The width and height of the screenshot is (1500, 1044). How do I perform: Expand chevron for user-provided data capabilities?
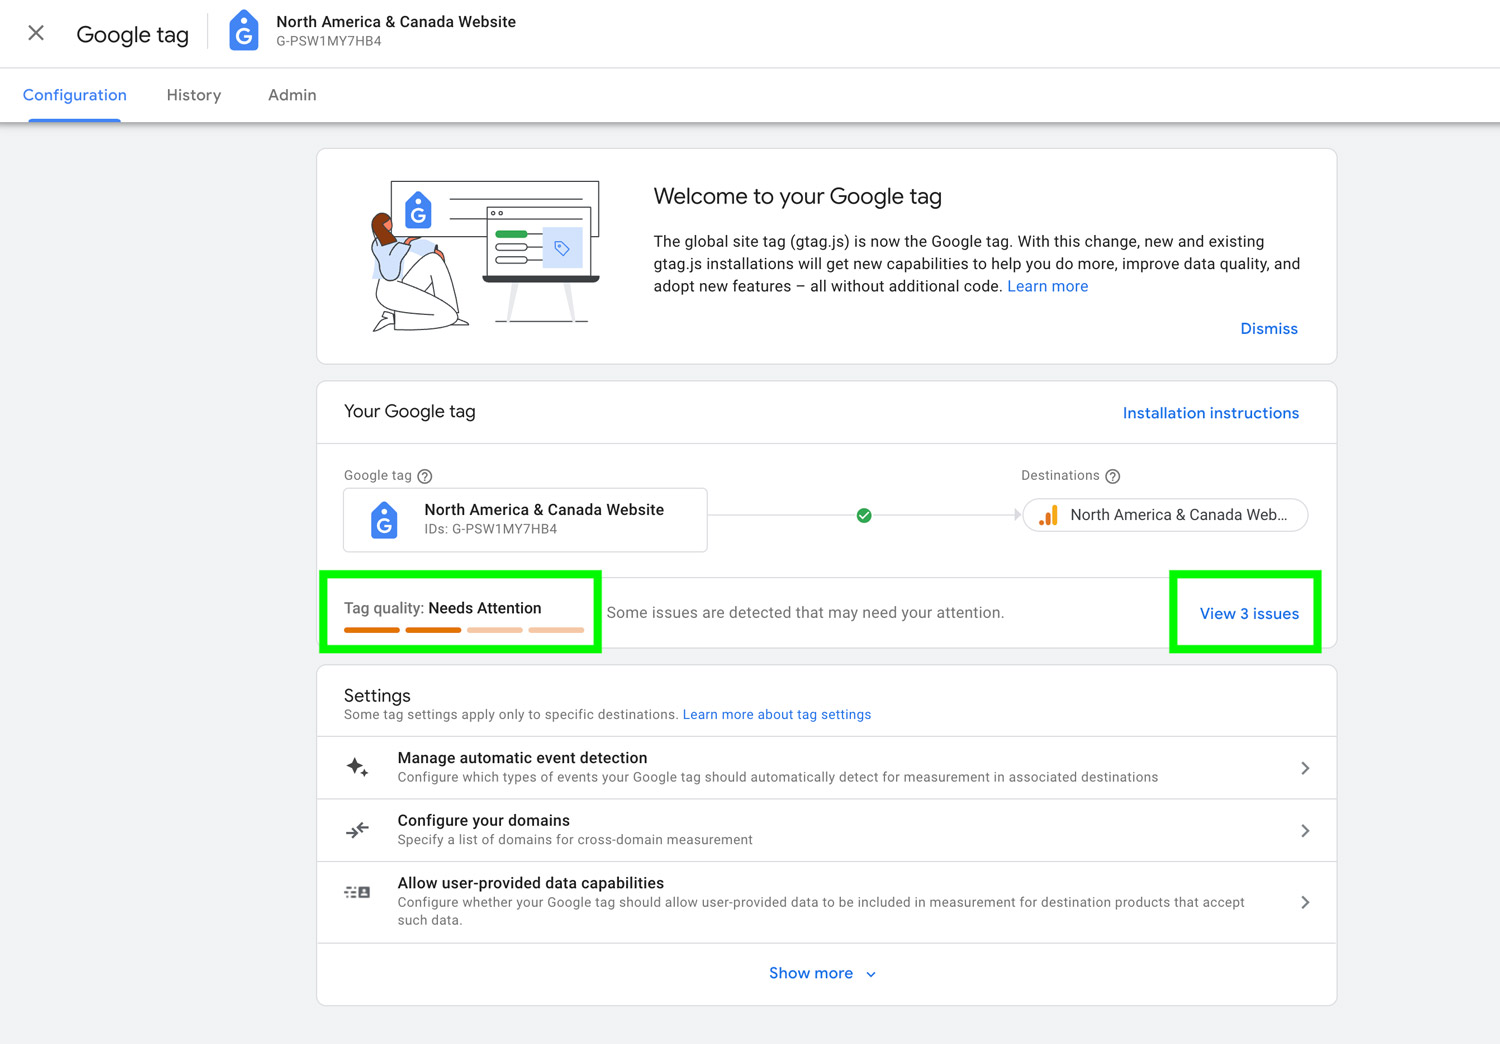(x=1305, y=902)
